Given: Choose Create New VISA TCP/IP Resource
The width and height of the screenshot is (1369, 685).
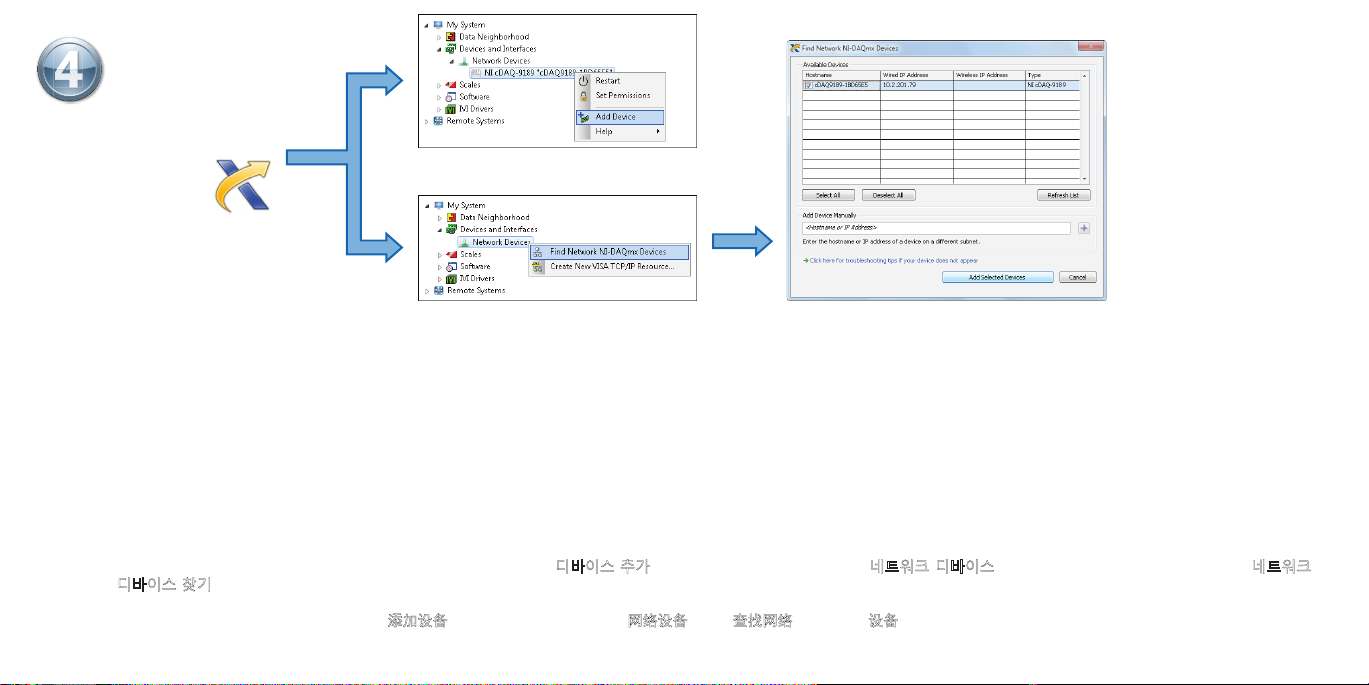Looking at the screenshot, I should tap(611, 266).
